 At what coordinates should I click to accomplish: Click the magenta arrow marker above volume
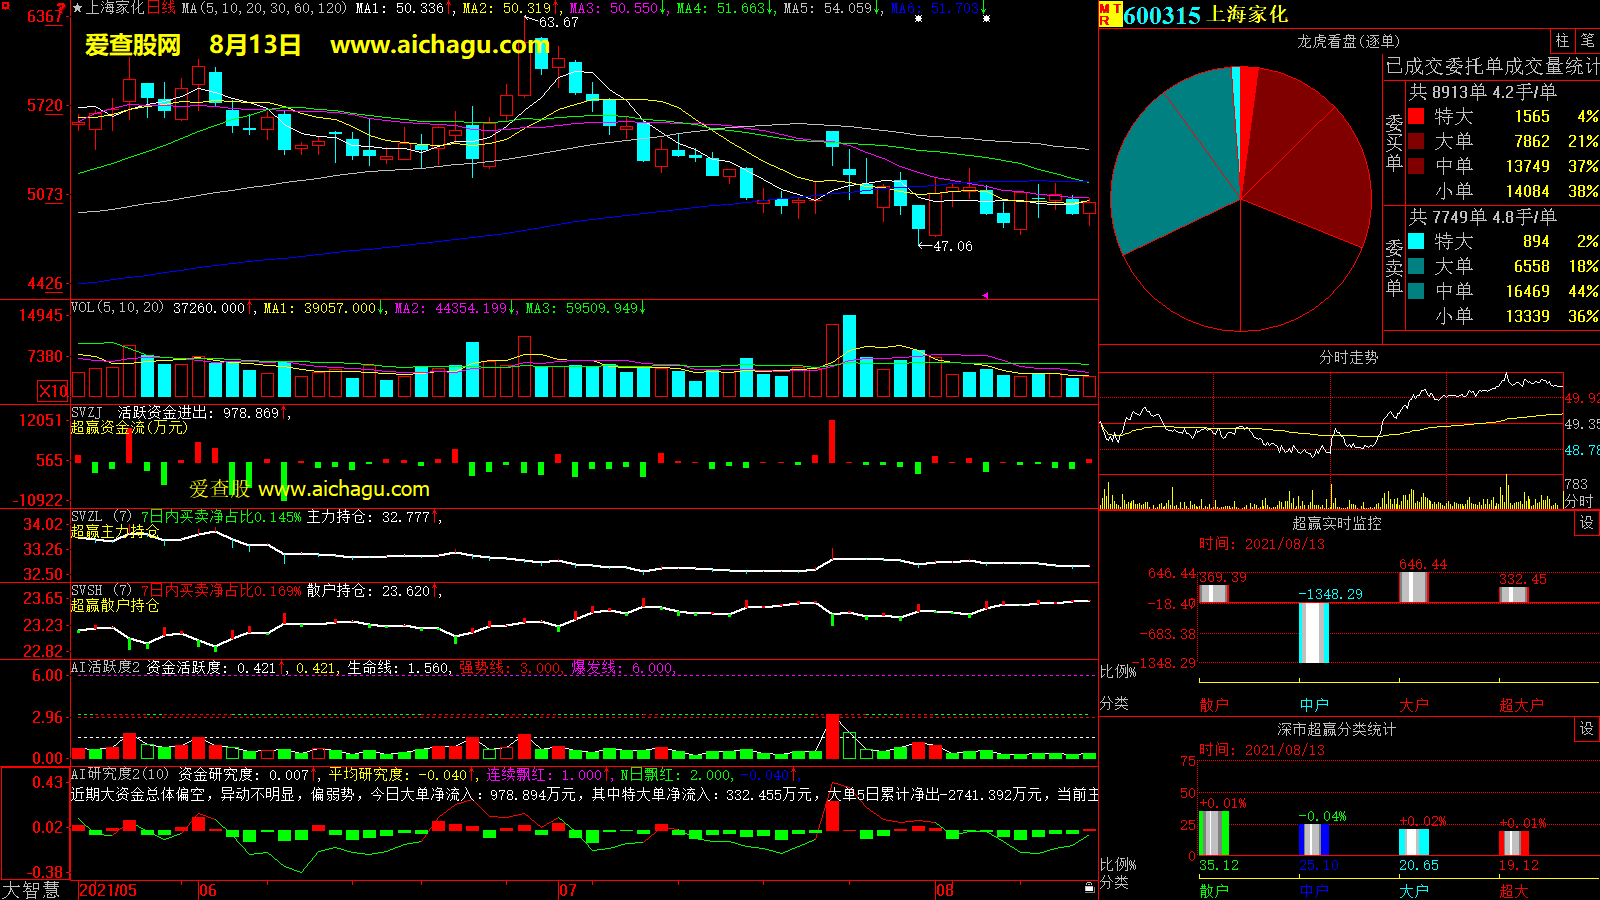[985, 295]
